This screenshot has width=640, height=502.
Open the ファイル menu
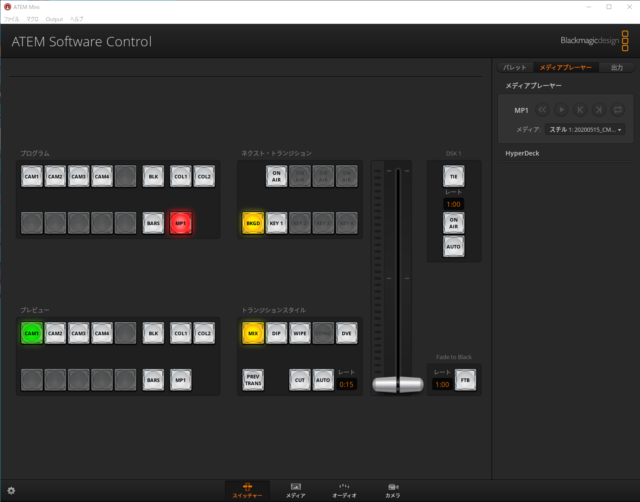(11, 19)
